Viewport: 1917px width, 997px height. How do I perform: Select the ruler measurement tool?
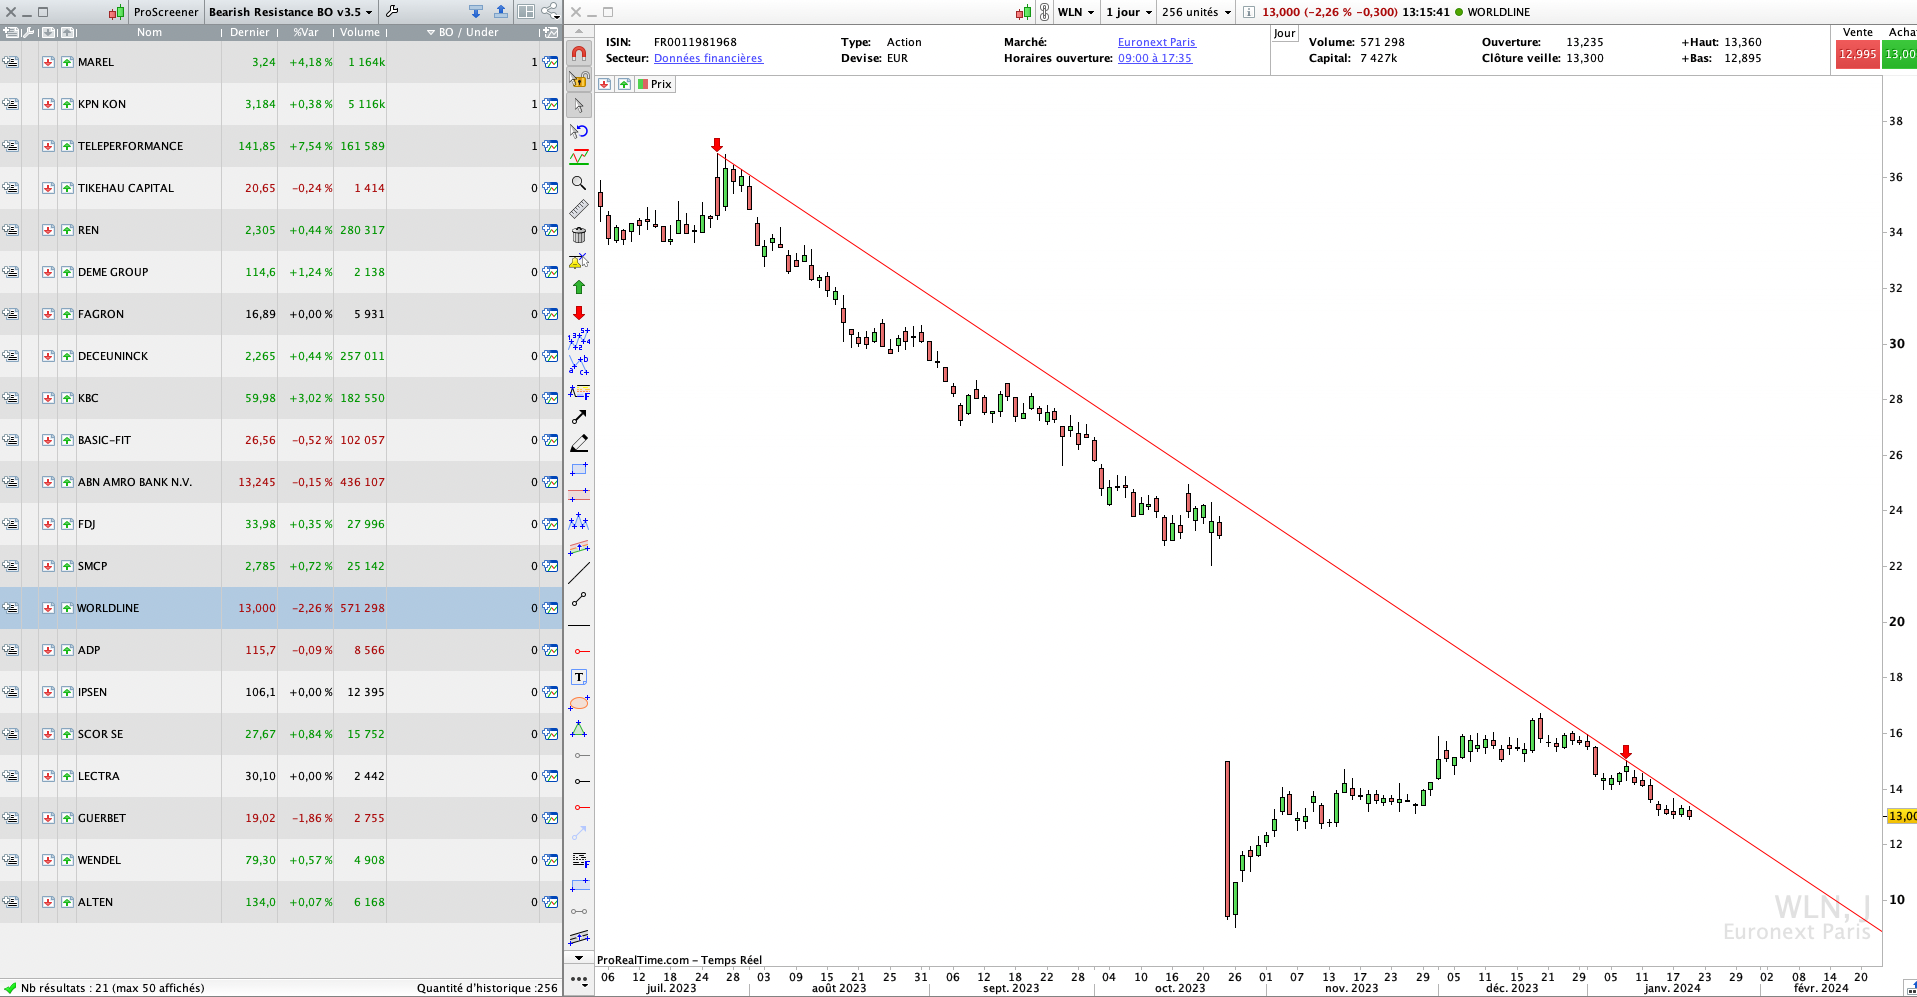pos(579,209)
